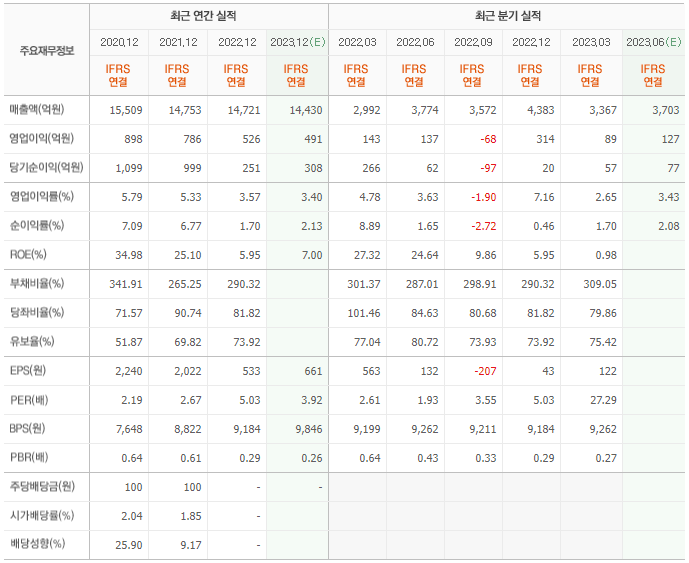
Task: Click the 유보율(%) row label
Action: pyautogui.click(x=32, y=341)
